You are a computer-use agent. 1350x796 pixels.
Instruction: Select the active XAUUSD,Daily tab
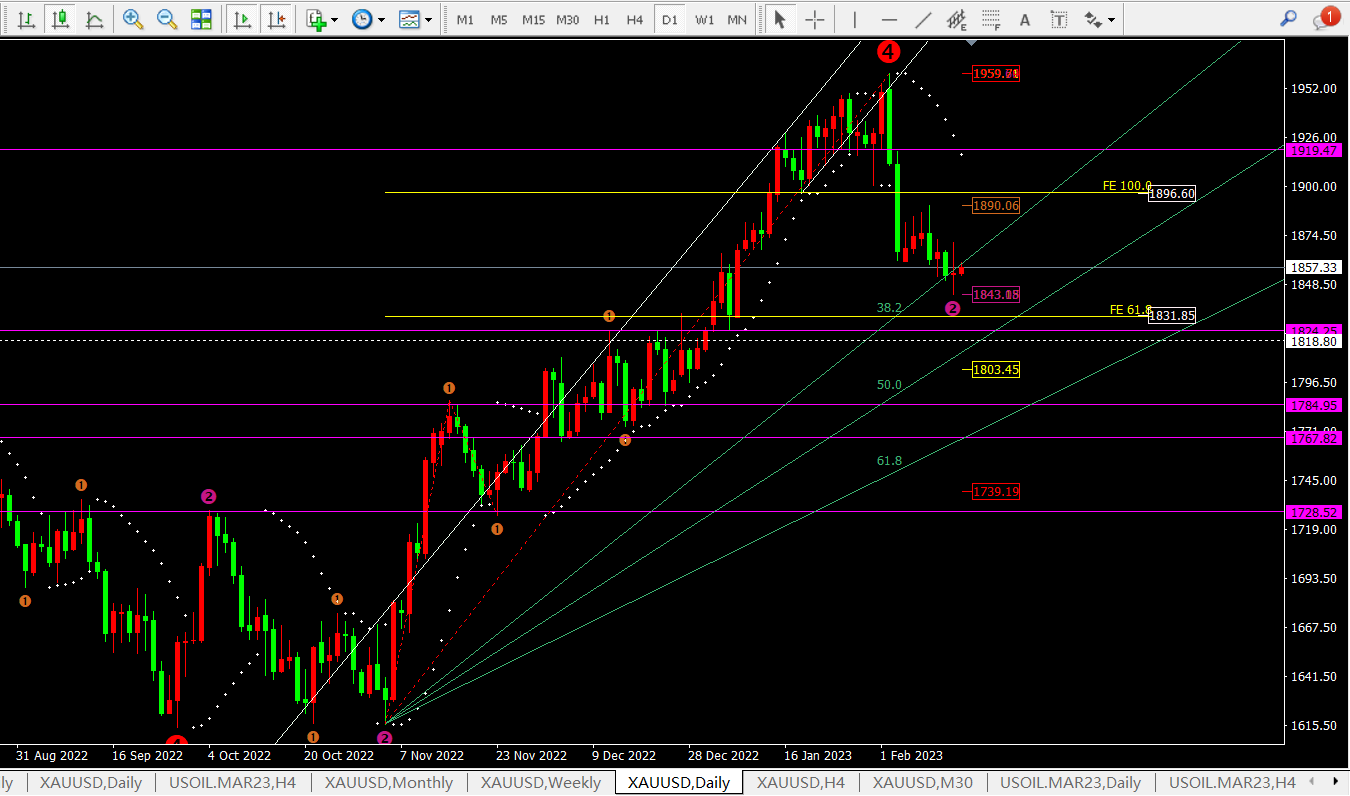[x=679, y=782]
